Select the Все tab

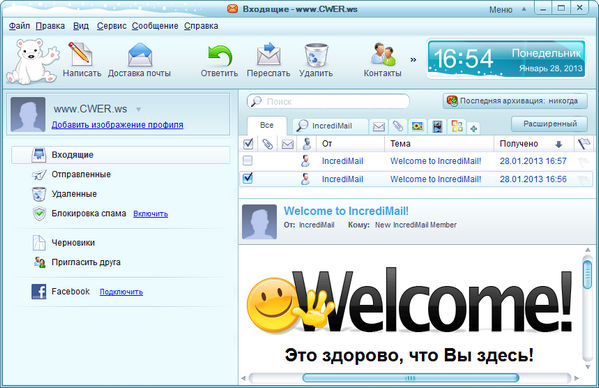267,126
